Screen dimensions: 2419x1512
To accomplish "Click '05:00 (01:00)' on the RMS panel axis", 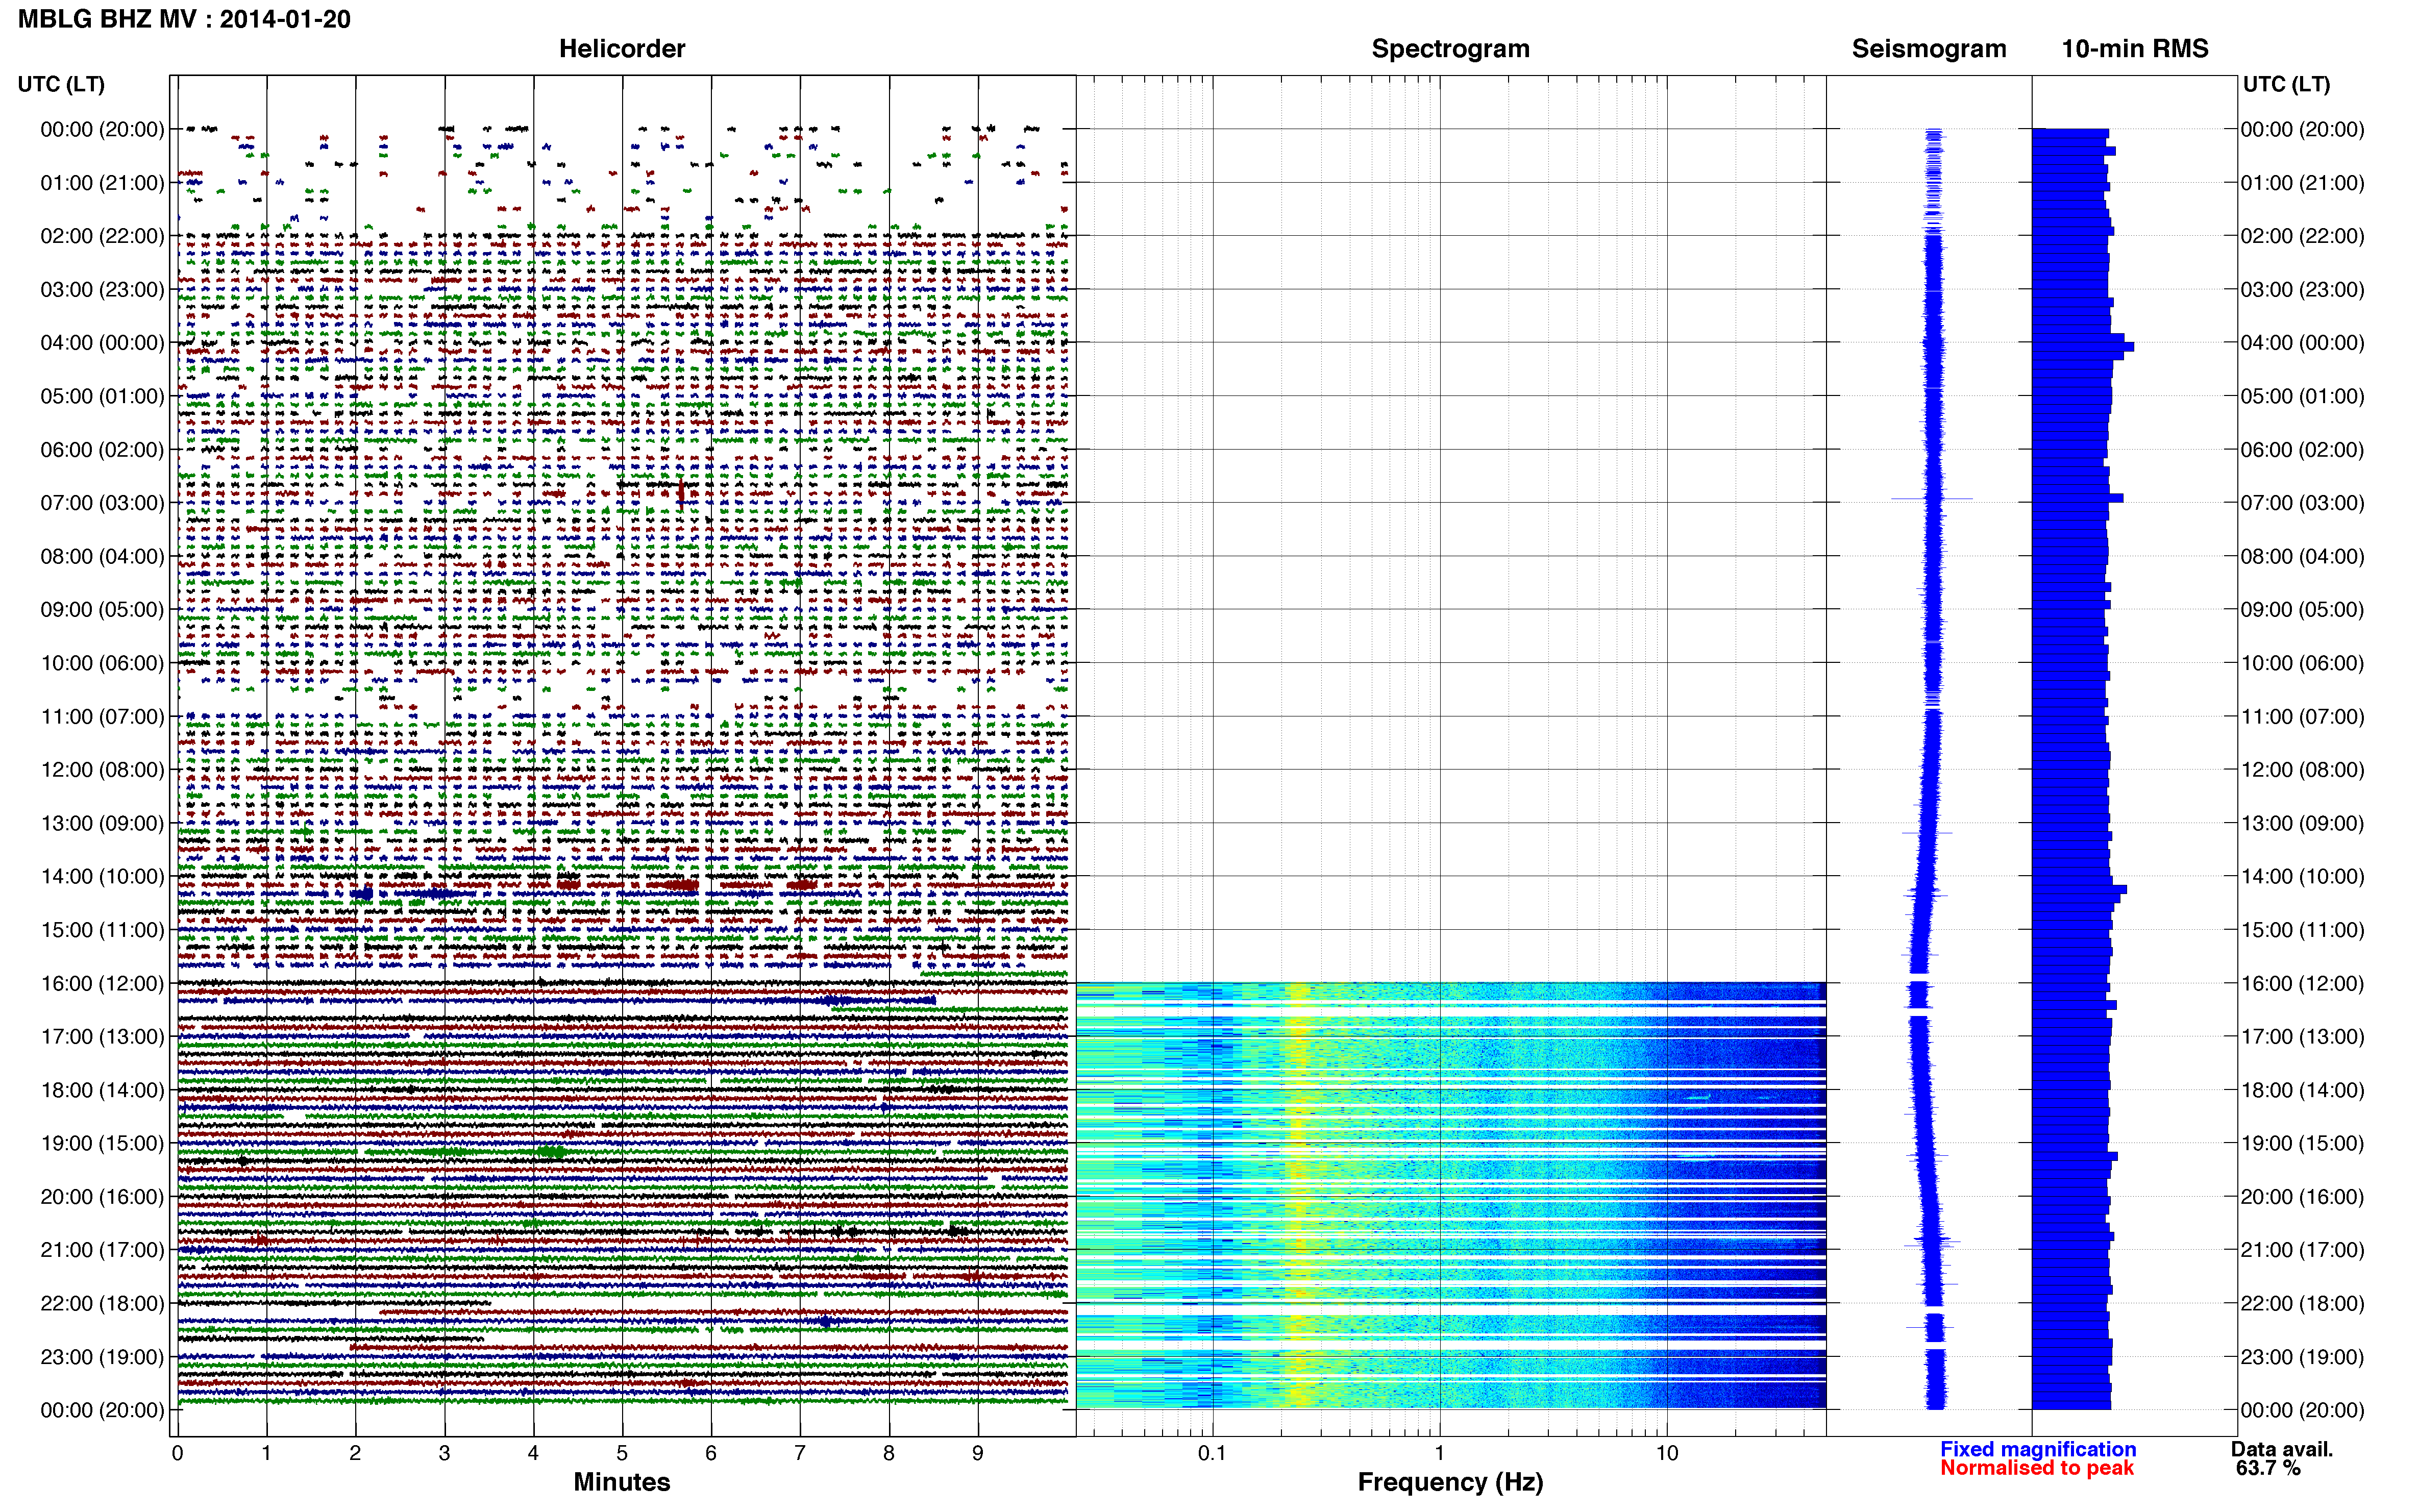I will point(2302,396).
